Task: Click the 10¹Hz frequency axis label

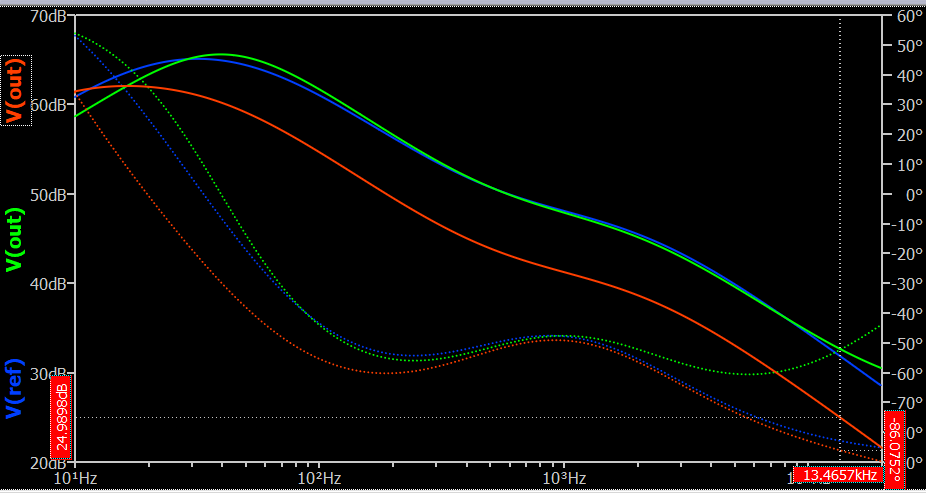Action: 75,476
